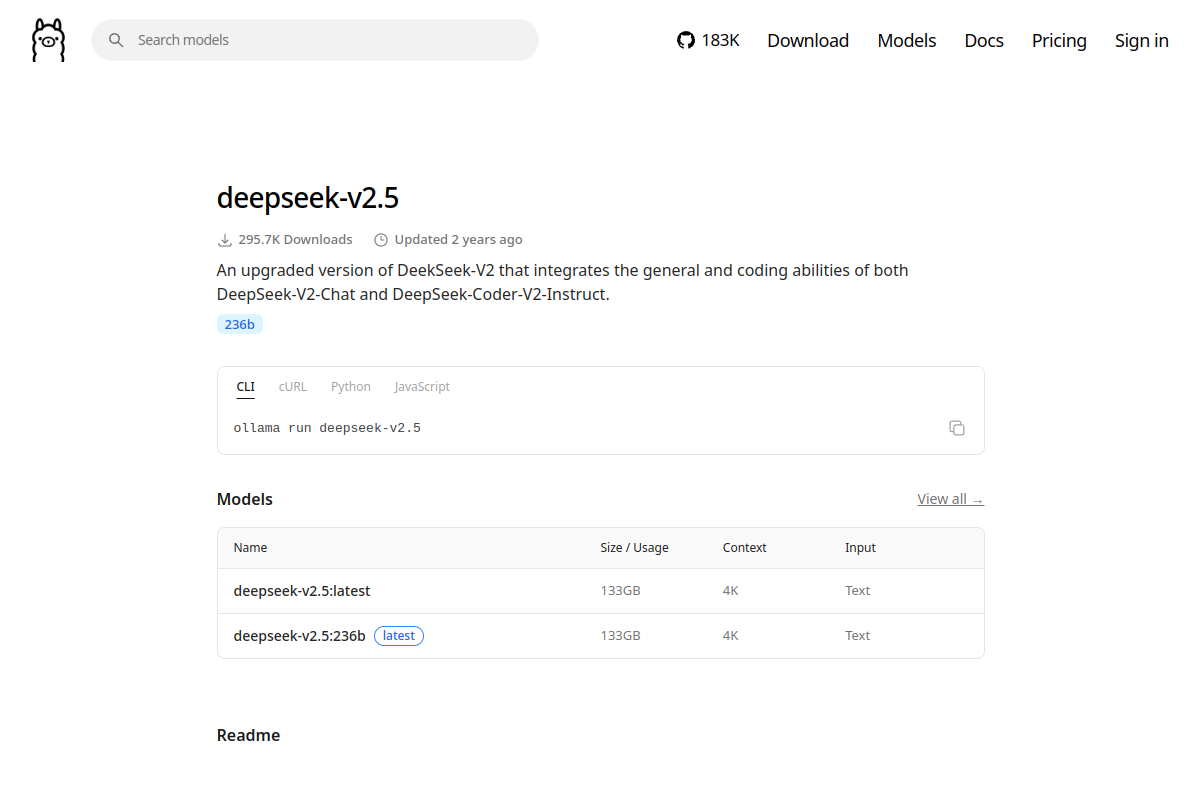Focus the Search models field

pos(315,40)
